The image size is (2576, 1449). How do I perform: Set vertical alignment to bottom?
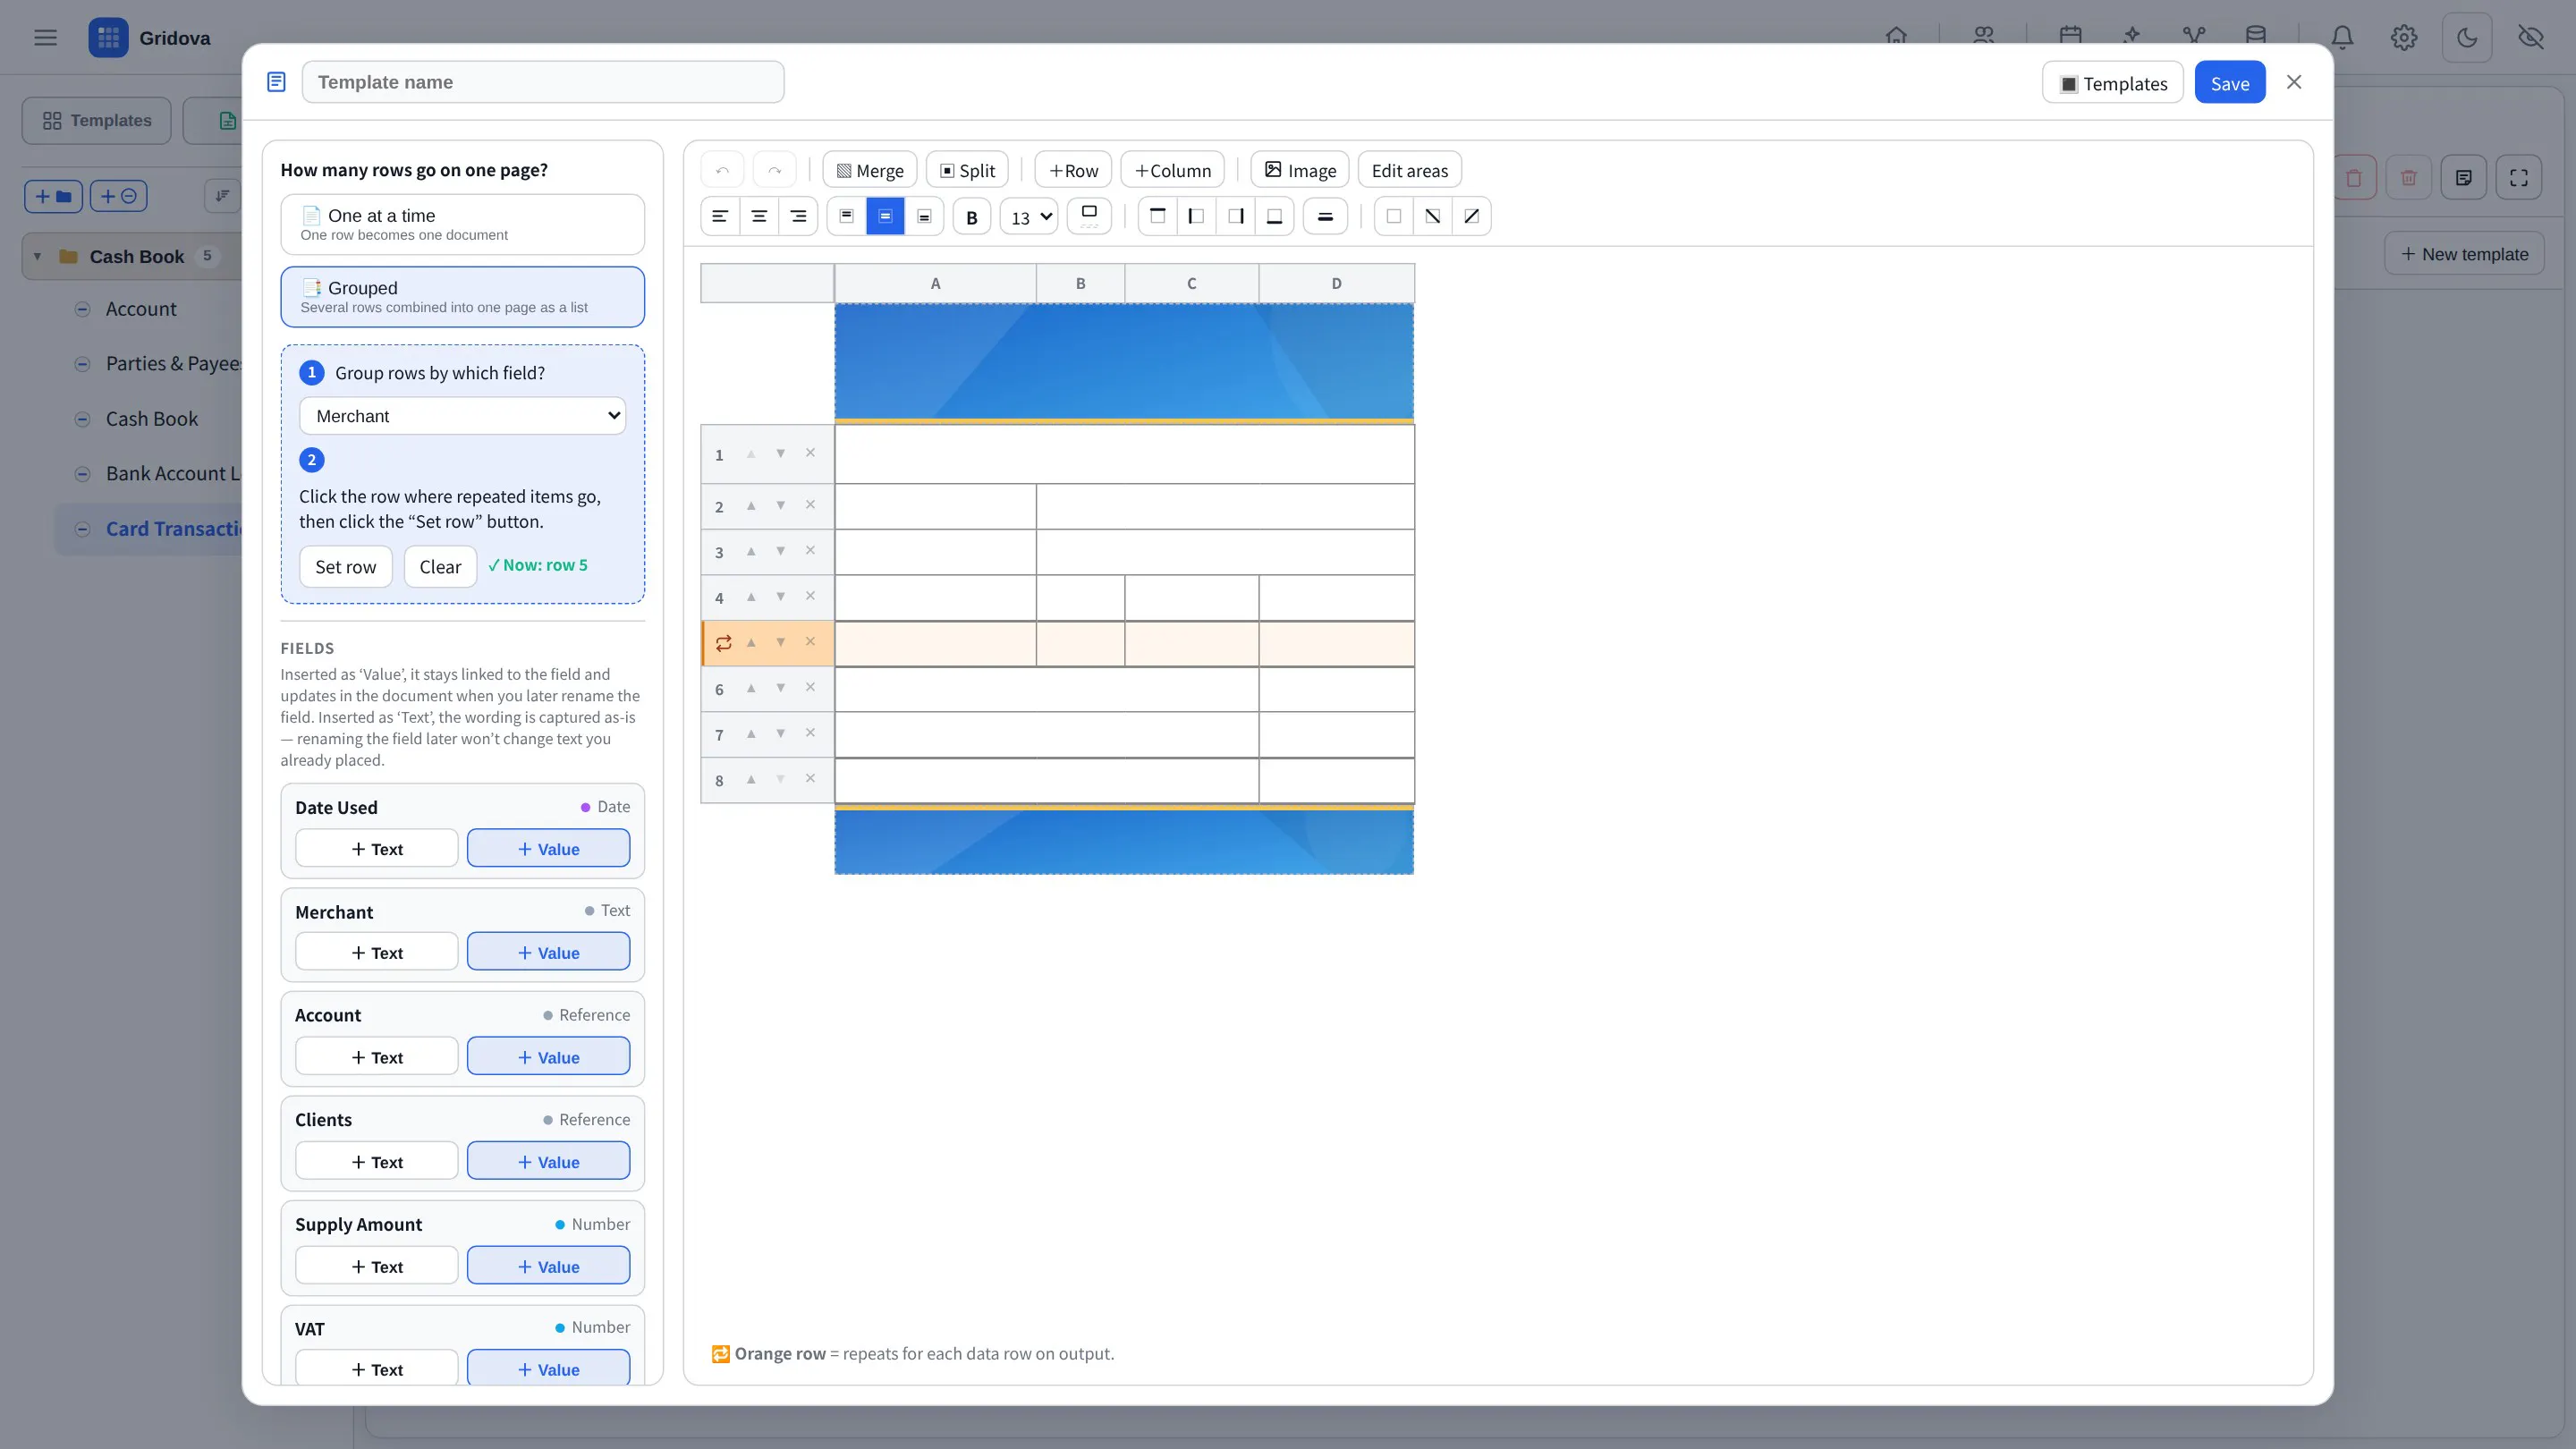(924, 216)
